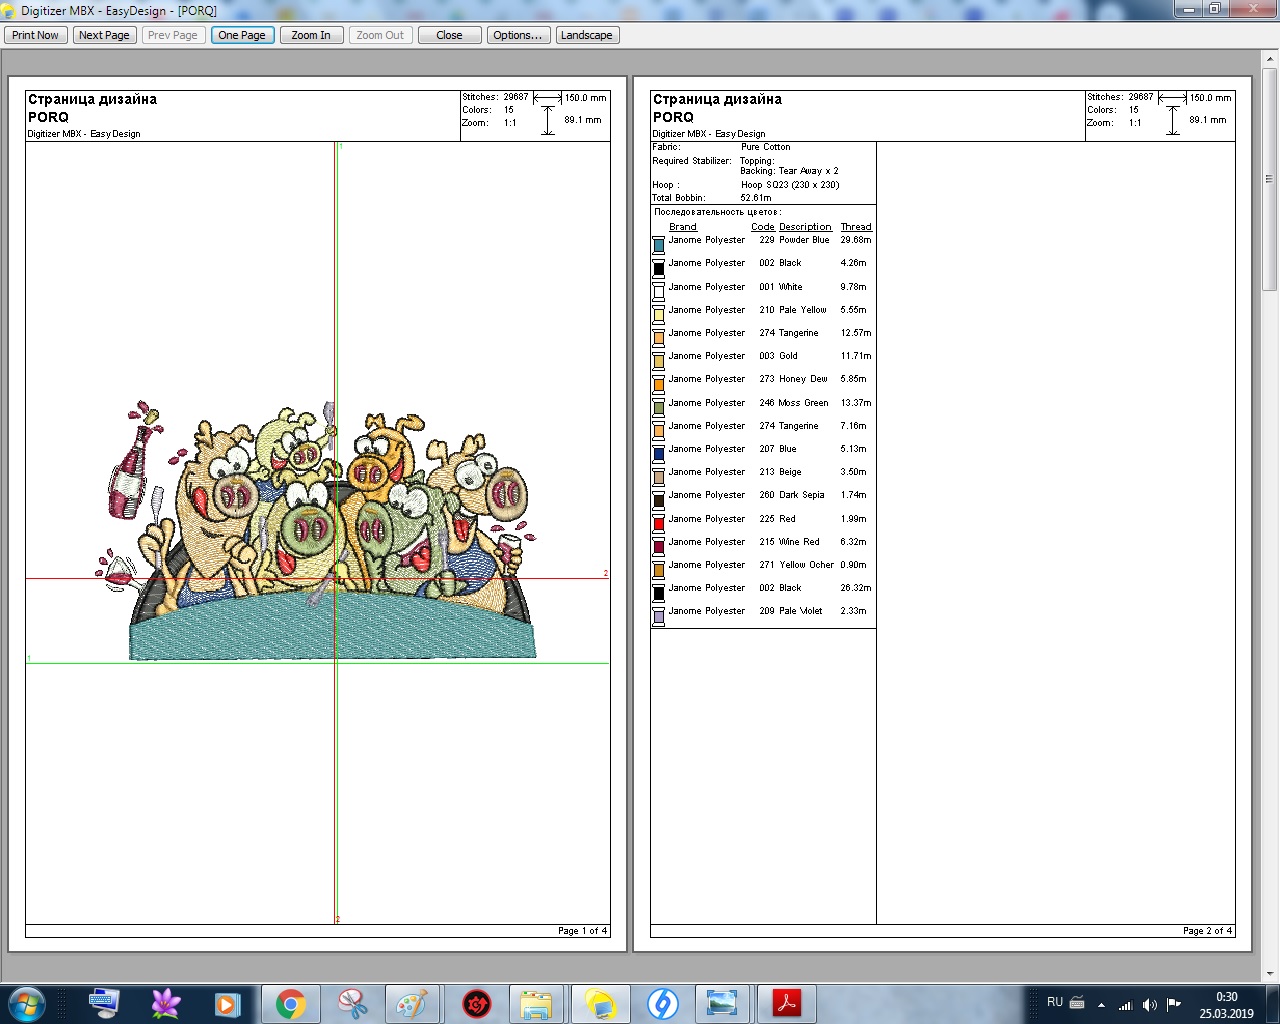Click the Prev Page button
Viewport: 1280px width, 1024px height.
click(173, 35)
